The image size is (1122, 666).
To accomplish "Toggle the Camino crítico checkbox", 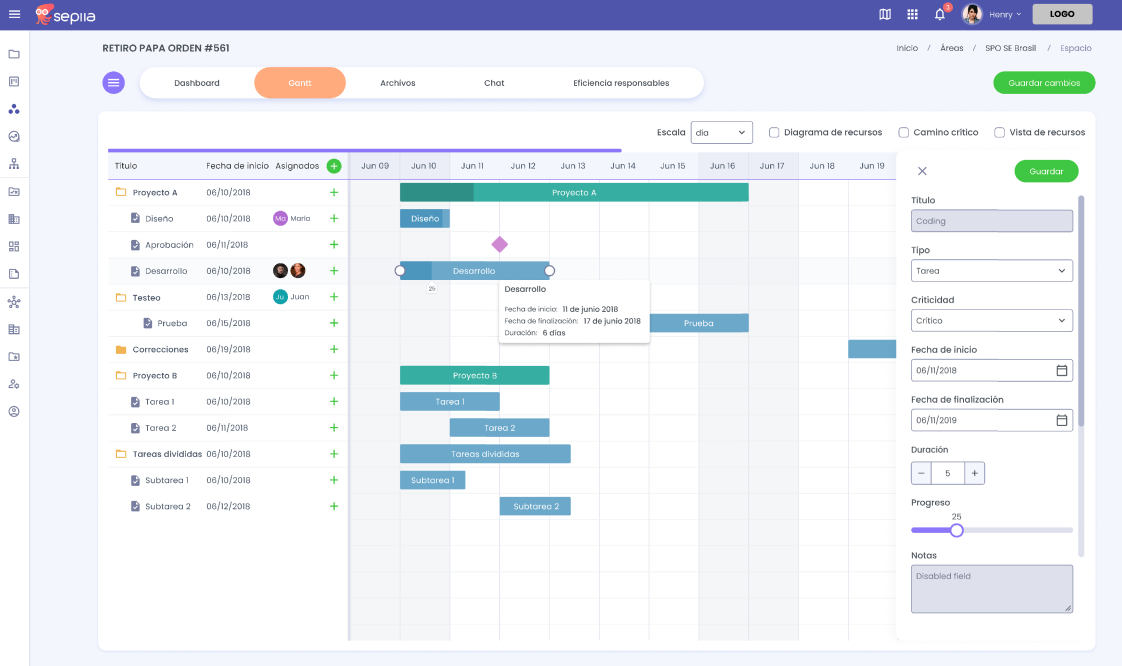I will (904, 132).
